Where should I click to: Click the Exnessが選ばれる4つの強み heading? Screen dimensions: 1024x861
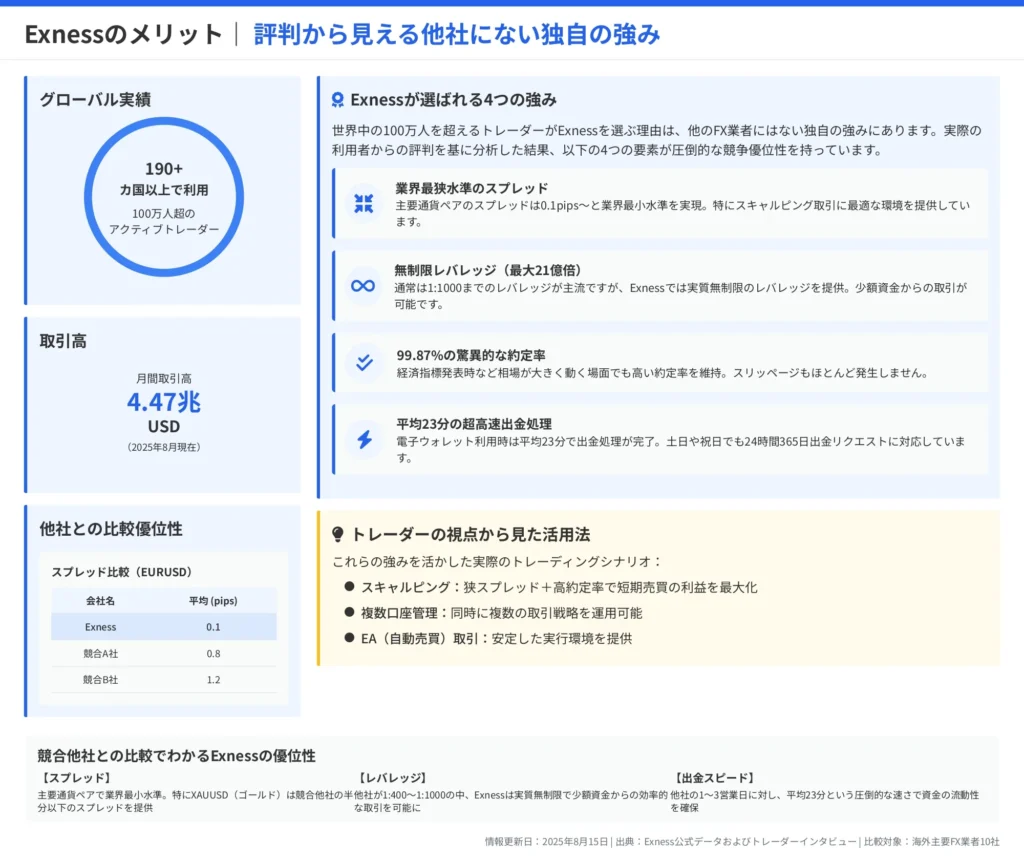tap(453, 99)
